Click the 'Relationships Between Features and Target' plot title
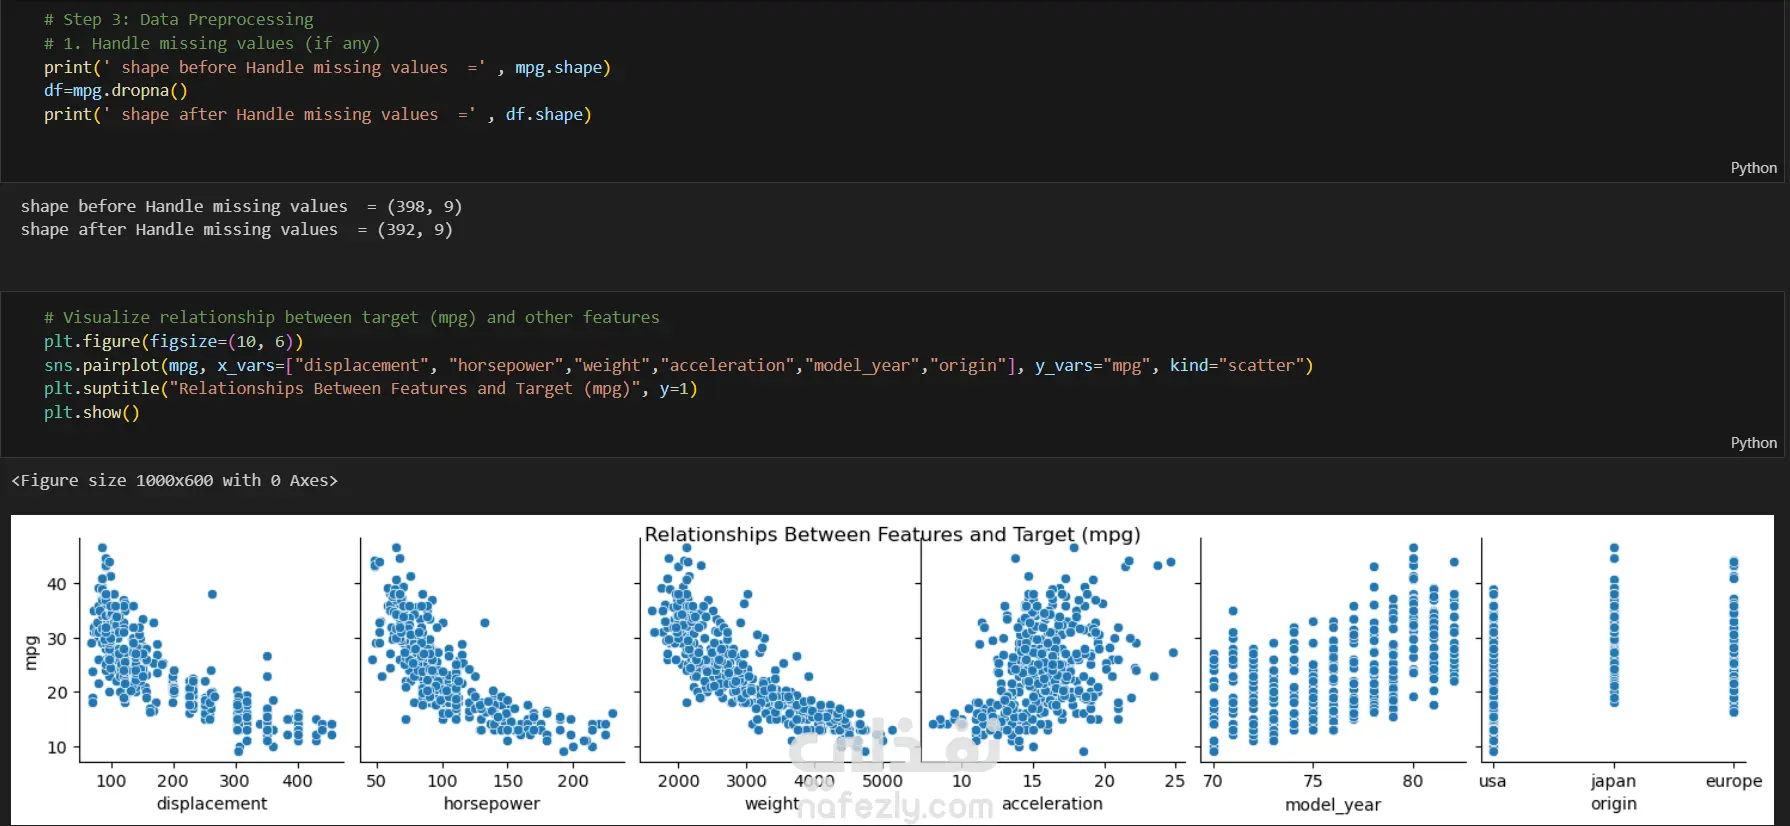This screenshot has width=1790, height=826. [x=892, y=535]
